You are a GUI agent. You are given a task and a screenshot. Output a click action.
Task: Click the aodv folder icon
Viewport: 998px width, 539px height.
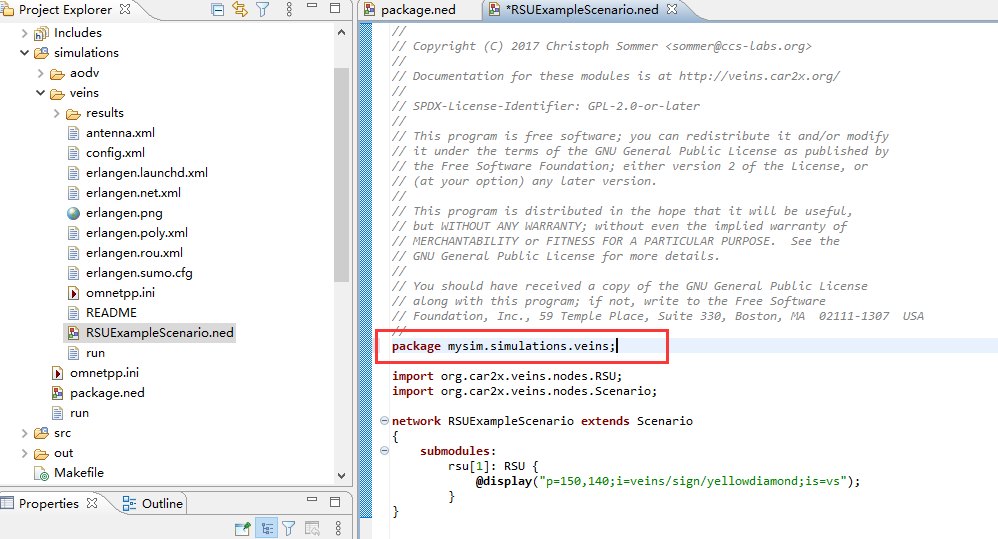[x=57, y=73]
